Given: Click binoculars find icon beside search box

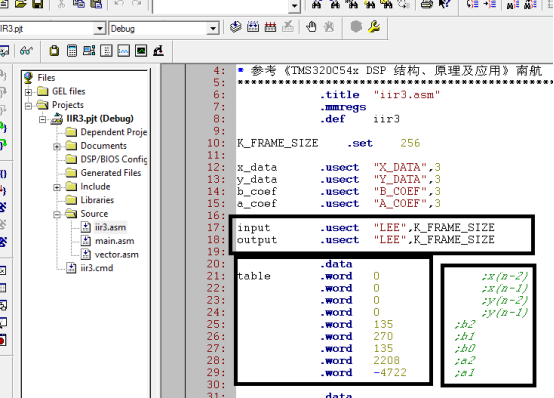Looking at the screenshot, I should click(317, 4).
